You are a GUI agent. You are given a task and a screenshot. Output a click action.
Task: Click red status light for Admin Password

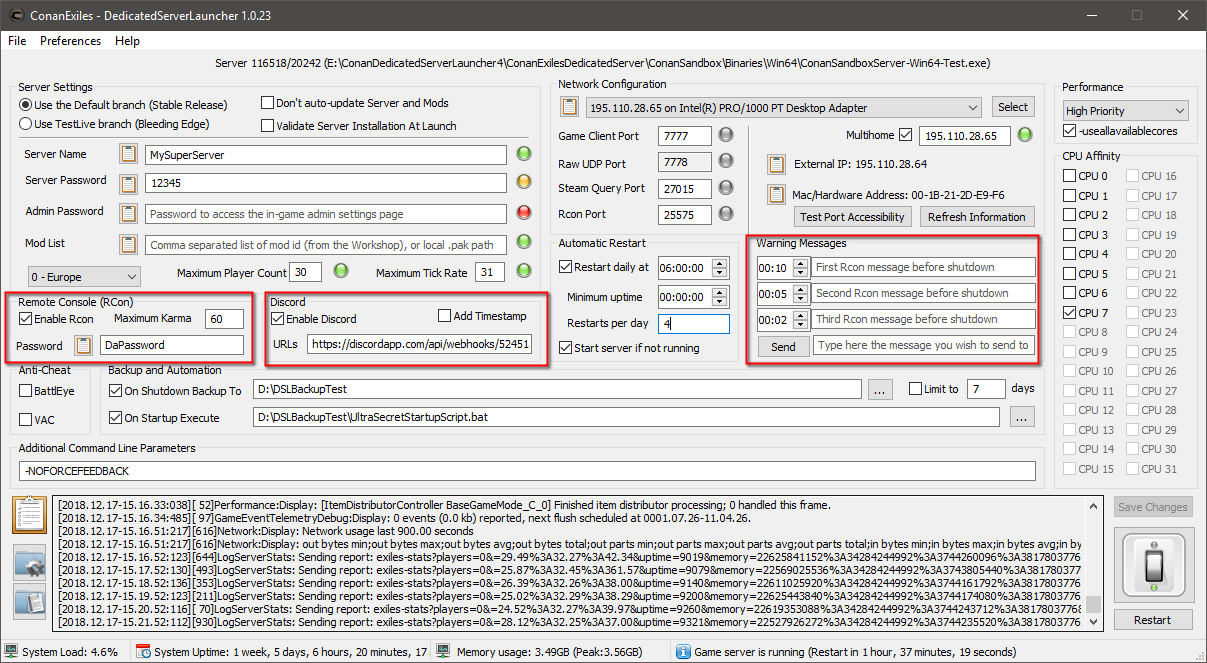[x=523, y=213]
